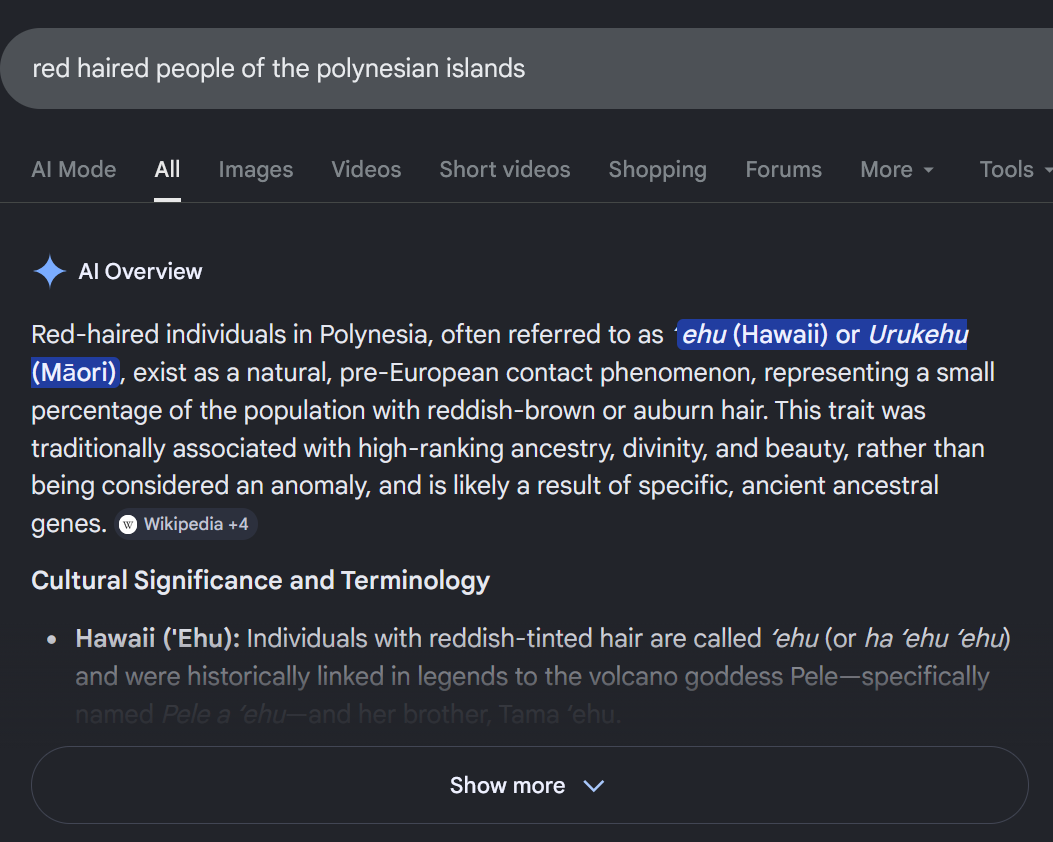Click the Cultural Significance and Terminology heading

click(261, 581)
